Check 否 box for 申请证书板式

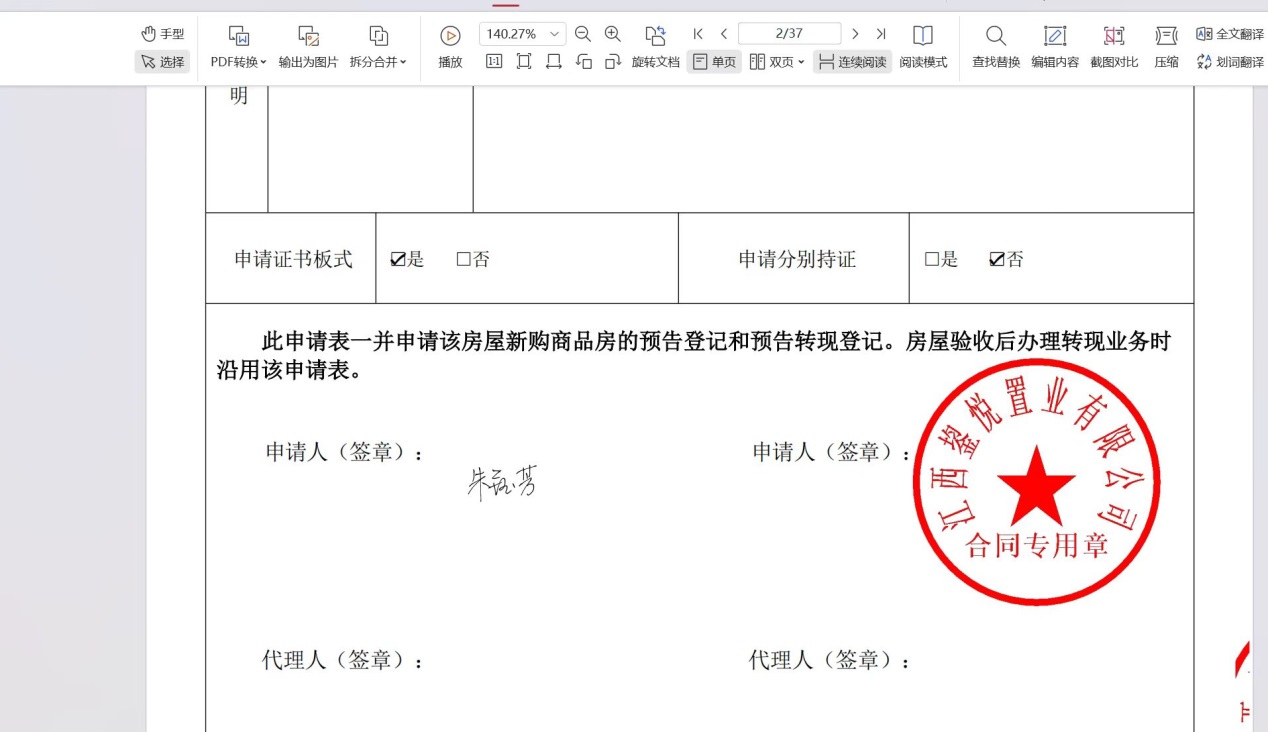click(x=463, y=260)
